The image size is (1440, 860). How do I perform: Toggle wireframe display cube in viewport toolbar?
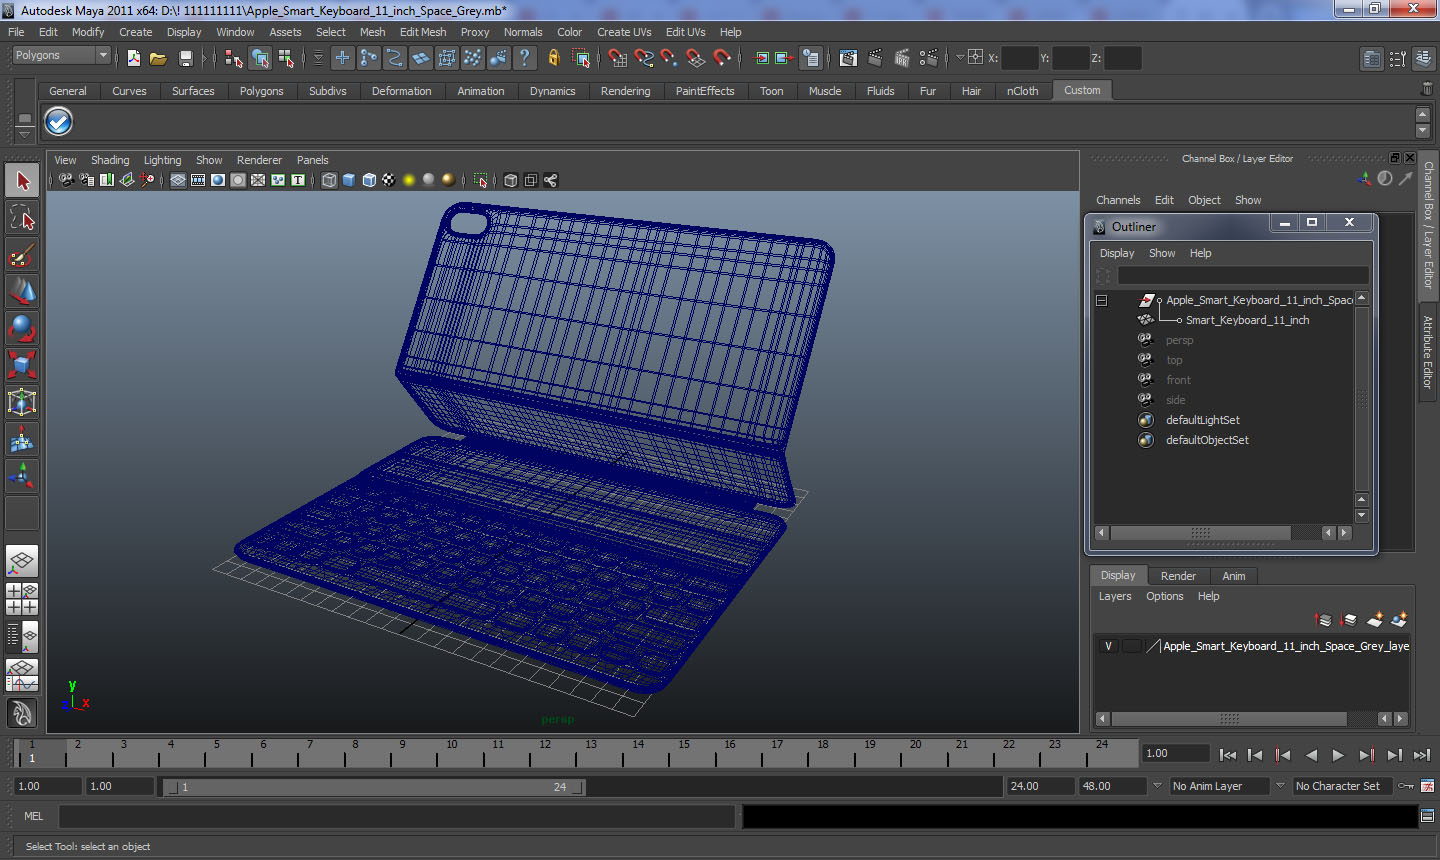click(329, 180)
